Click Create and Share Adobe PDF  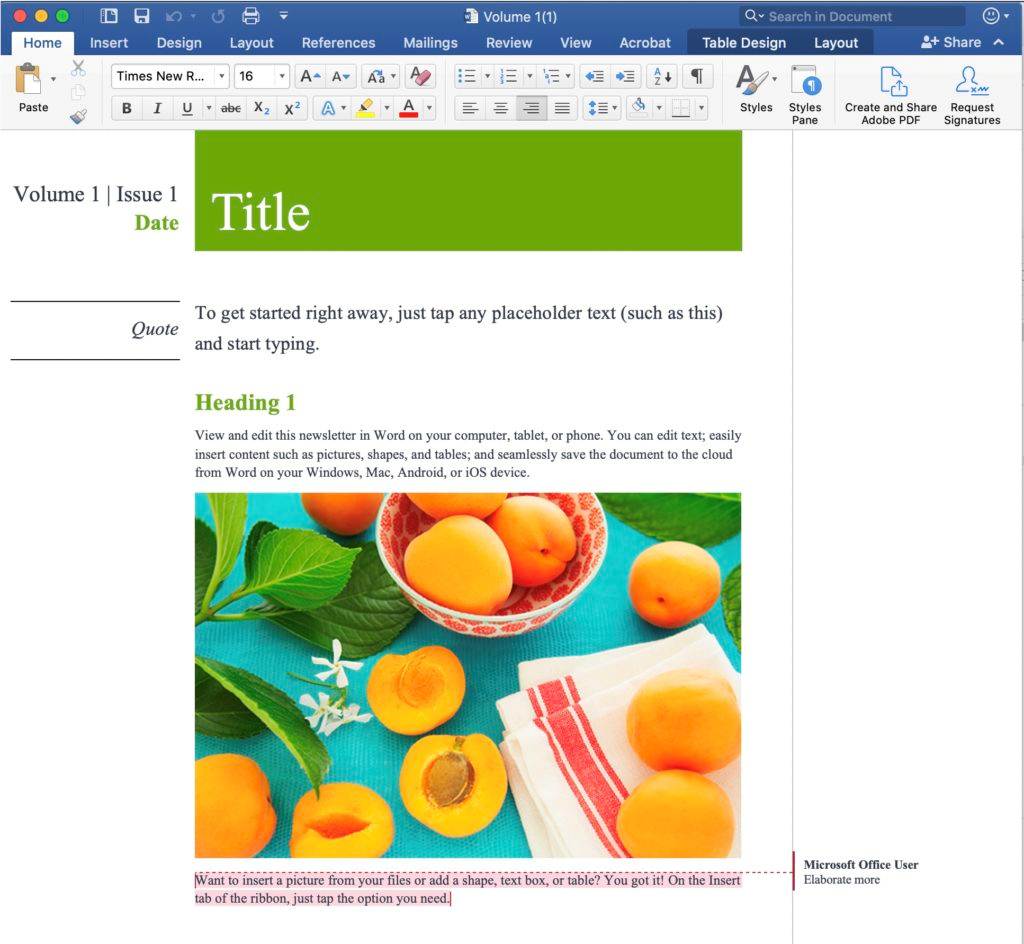click(890, 94)
